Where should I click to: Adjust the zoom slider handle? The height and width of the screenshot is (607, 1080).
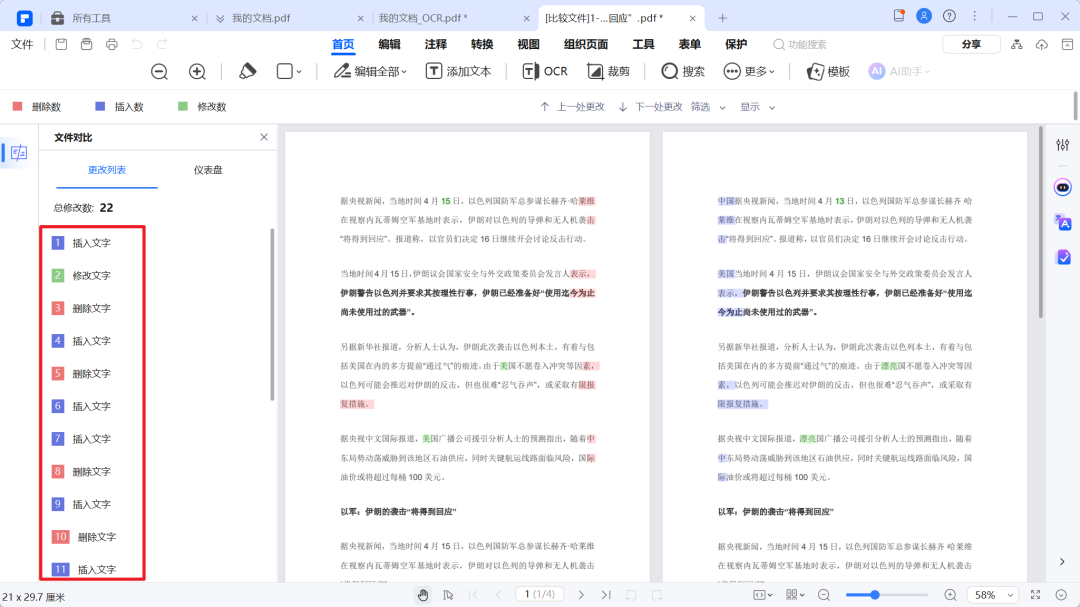click(875, 595)
